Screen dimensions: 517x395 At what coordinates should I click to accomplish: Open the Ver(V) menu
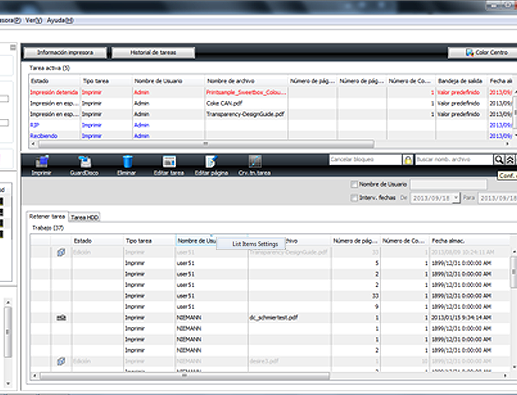[x=34, y=20]
